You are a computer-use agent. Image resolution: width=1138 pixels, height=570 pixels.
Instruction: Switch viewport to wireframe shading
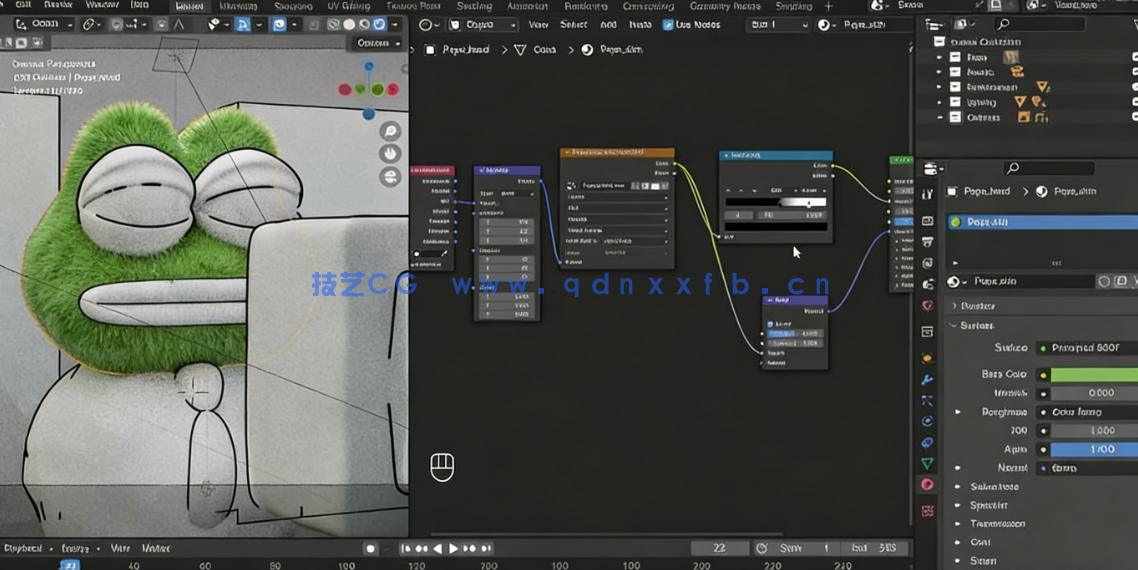click(x=335, y=25)
